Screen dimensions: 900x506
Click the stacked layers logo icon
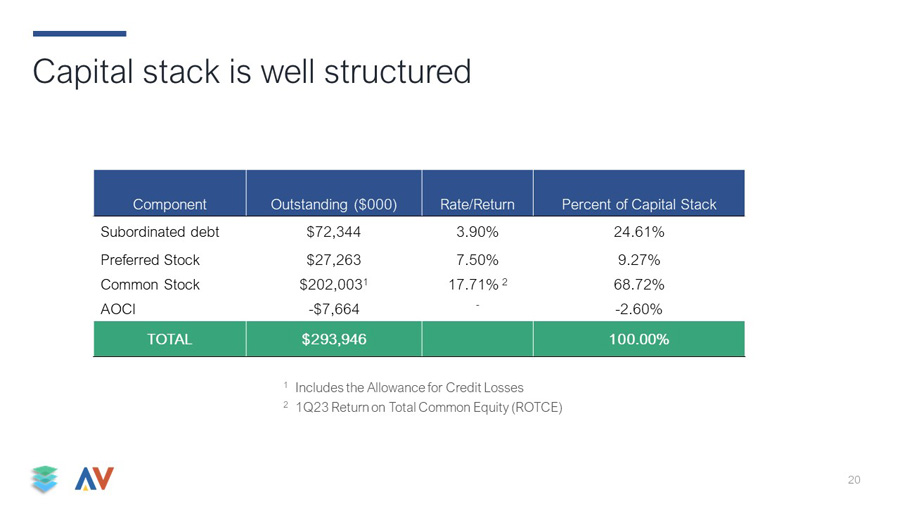tap(45, 479)
